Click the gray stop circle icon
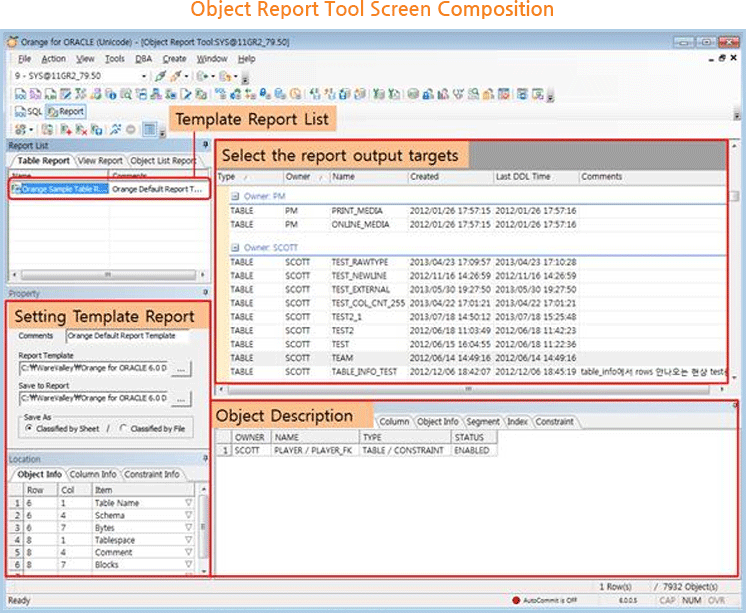This screenshot has width=746, height=613. [x=130, y=129]
